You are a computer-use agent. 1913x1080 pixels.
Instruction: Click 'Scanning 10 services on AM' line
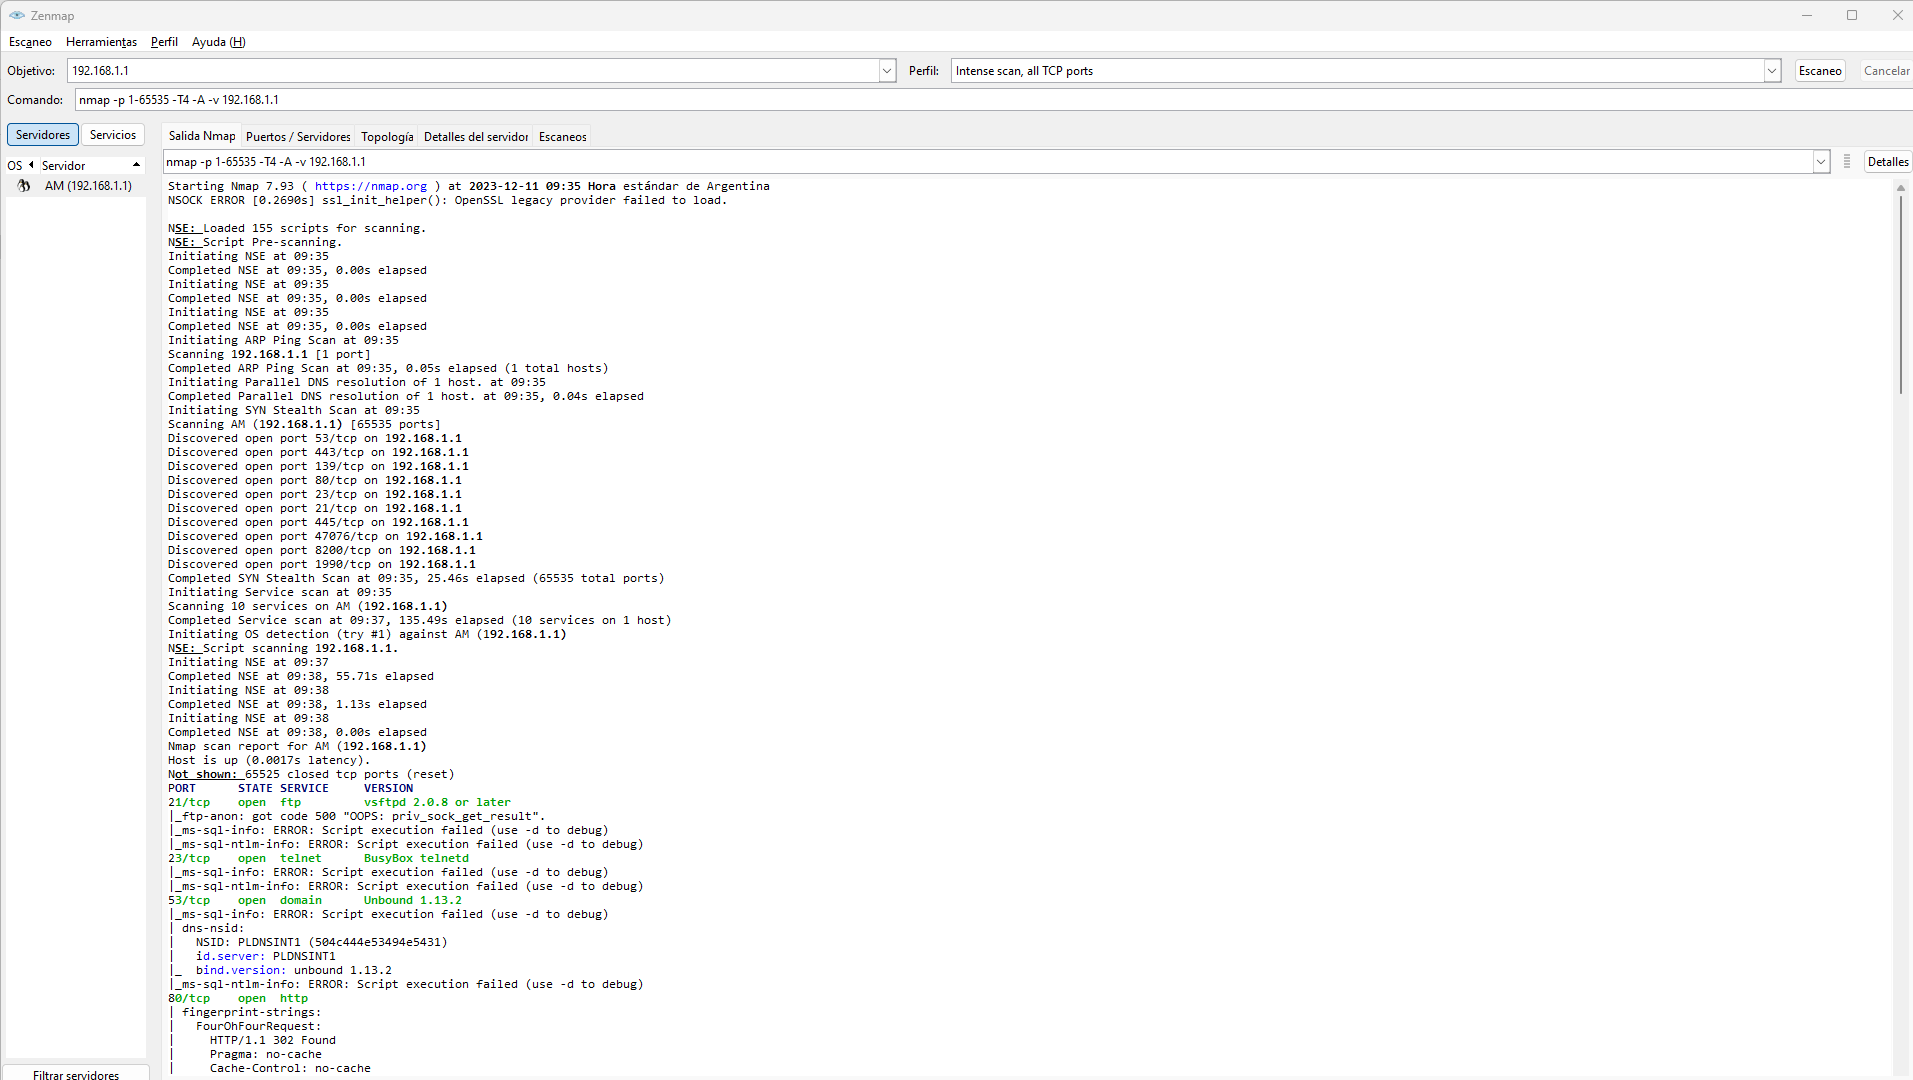pos(308,606)
